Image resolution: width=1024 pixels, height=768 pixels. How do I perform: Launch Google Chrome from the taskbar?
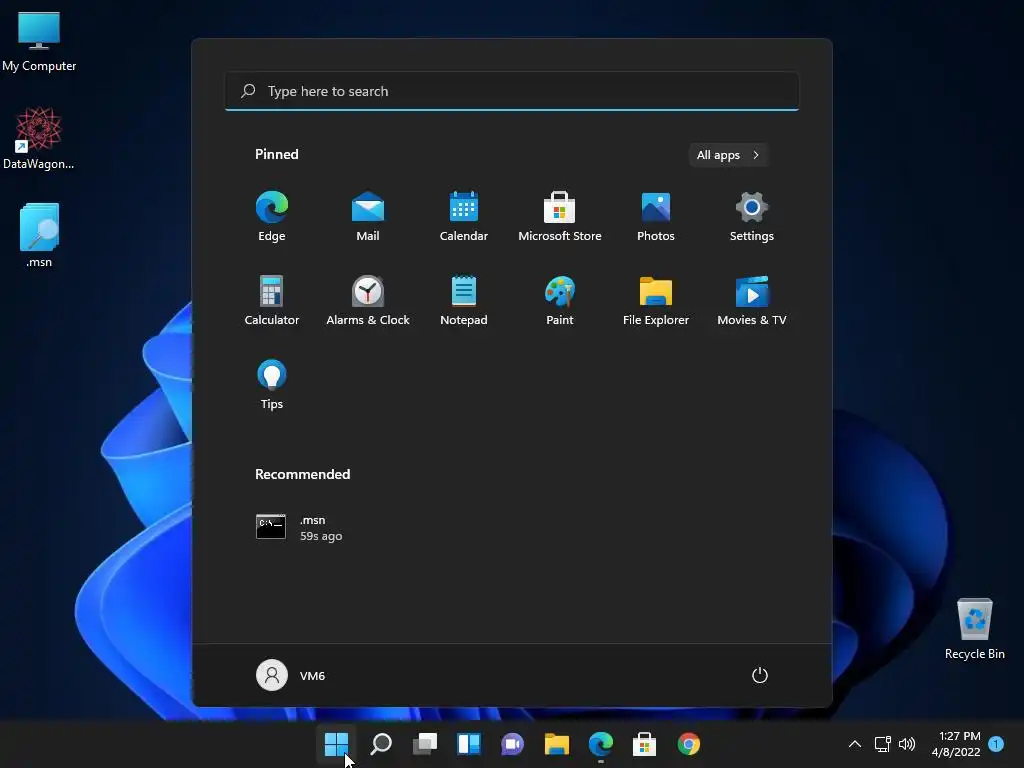[x=689, y=744]
